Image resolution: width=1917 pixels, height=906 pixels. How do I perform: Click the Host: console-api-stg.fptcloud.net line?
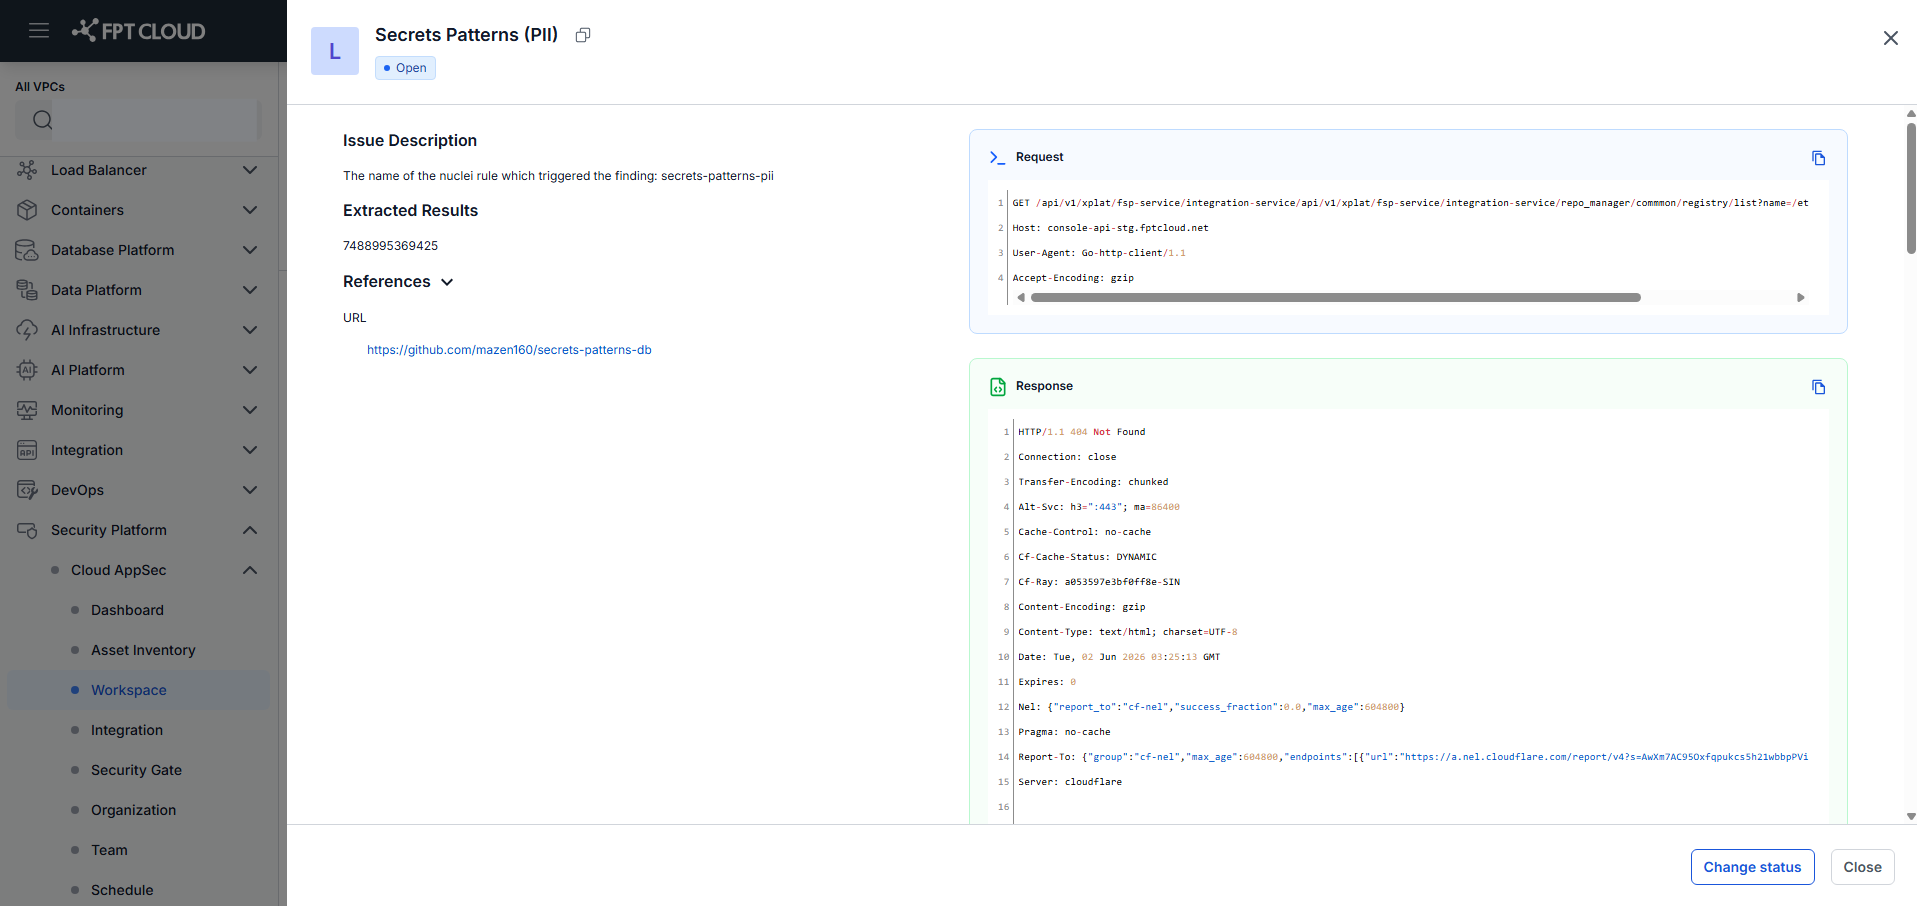pyautogui.click(x=1110, y=228)
